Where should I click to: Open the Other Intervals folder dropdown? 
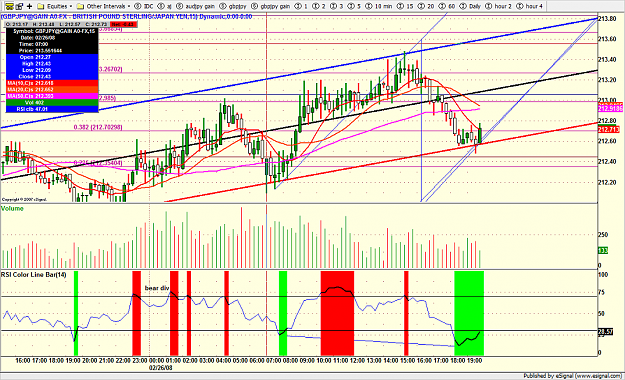coord(104,6)
